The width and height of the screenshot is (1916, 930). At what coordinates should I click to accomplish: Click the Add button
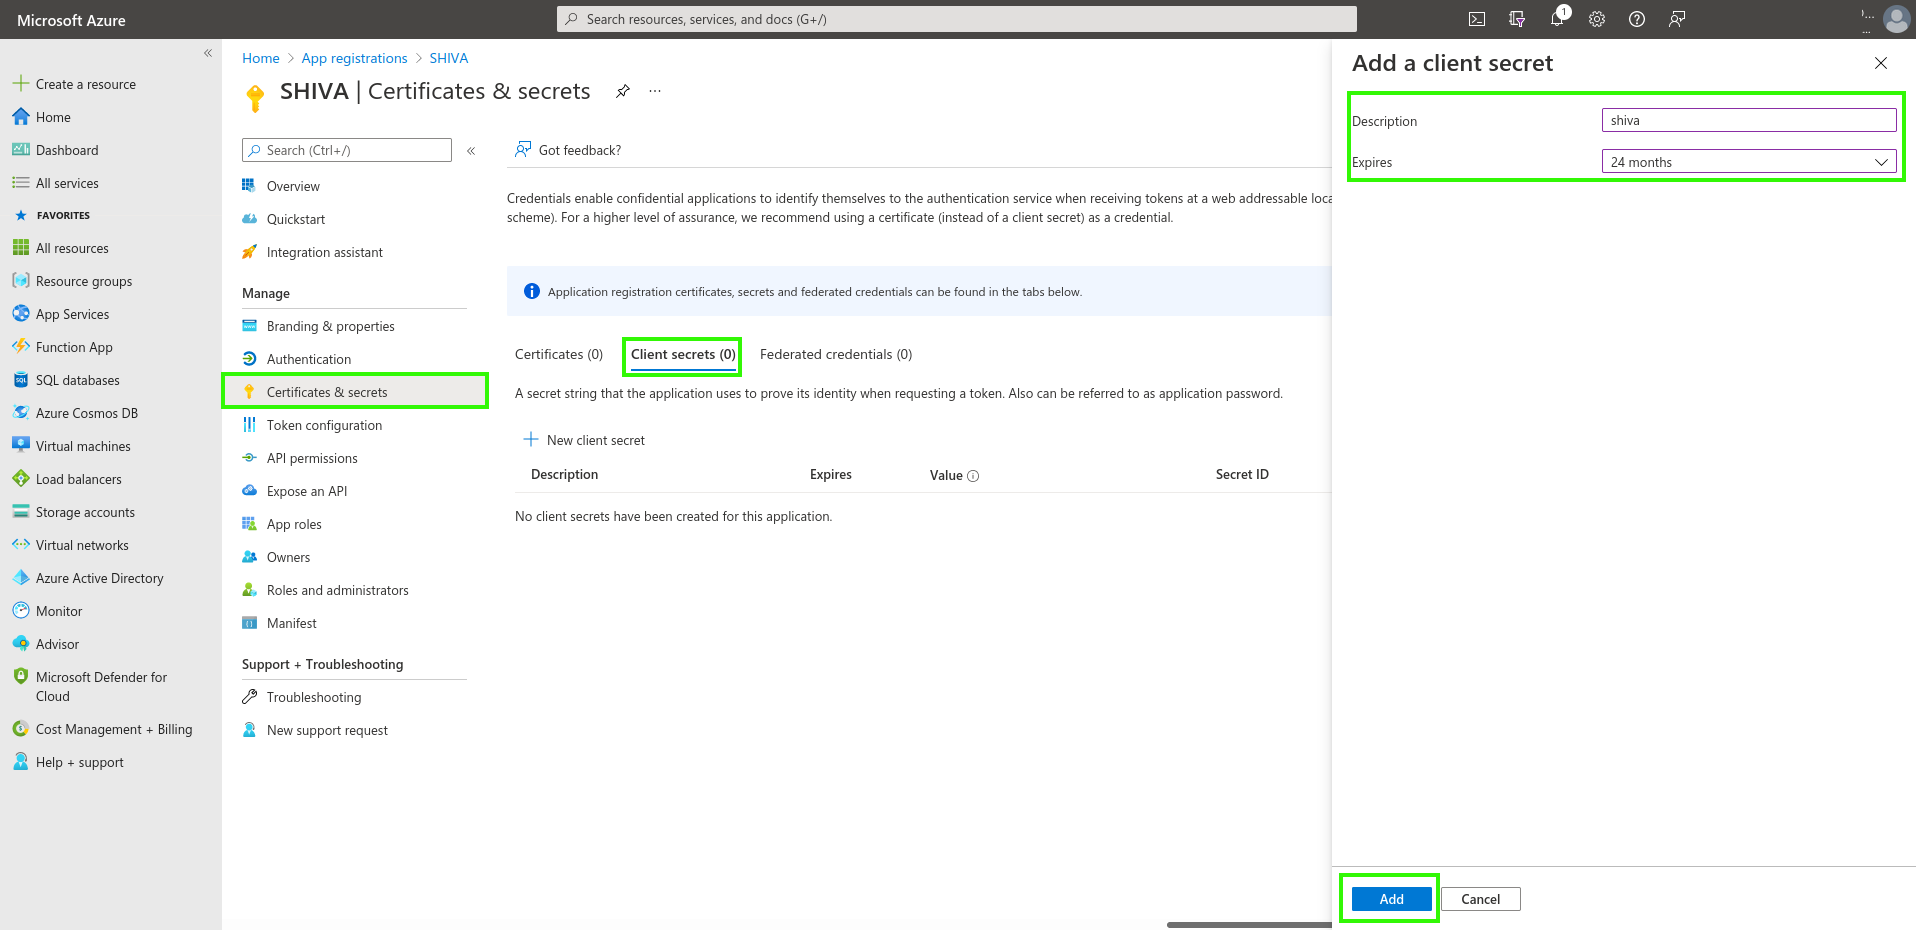coord(1391,899)
